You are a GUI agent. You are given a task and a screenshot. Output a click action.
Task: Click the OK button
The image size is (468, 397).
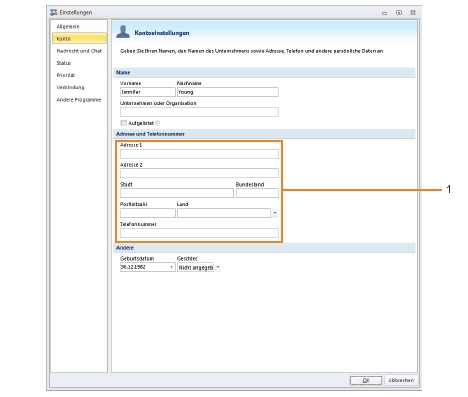click(x=366, y=380)
